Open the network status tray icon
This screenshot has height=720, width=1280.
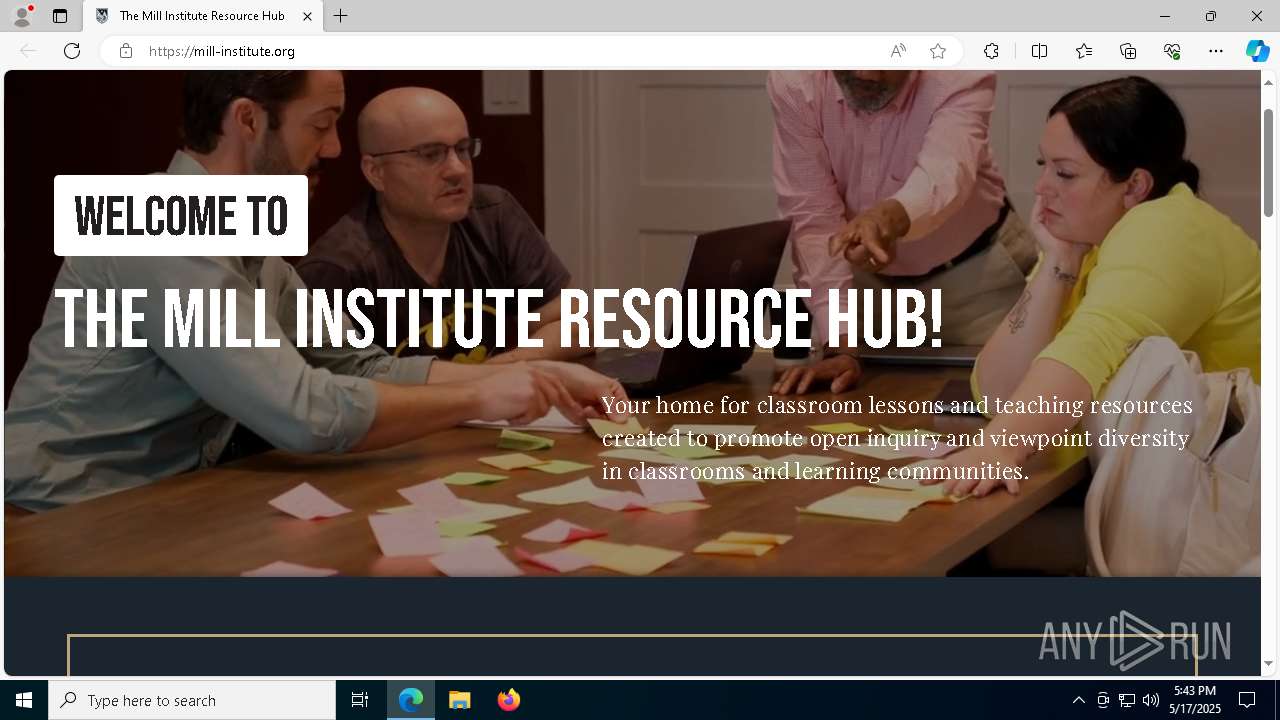click(x=1127, y=700)
